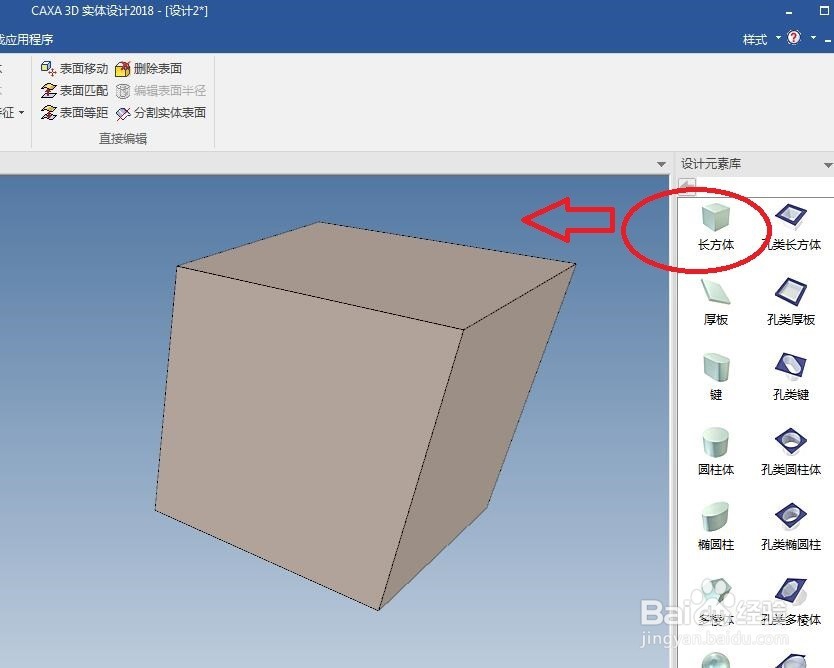
Task: Choose the 孔类多棱体 hole prism element
Action: [x=791, y=602]
